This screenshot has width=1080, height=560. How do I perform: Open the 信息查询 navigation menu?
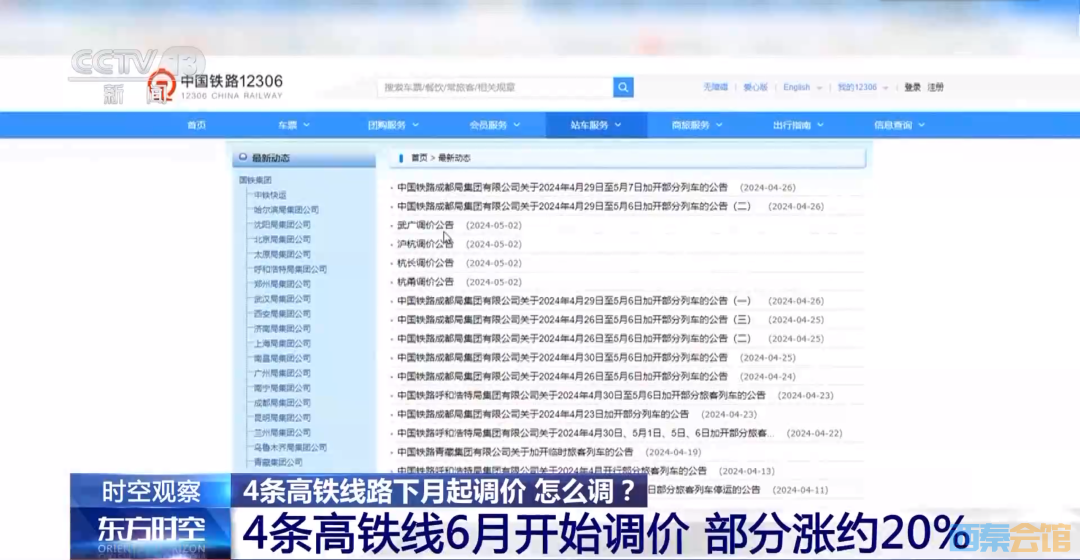pos(898,125)
